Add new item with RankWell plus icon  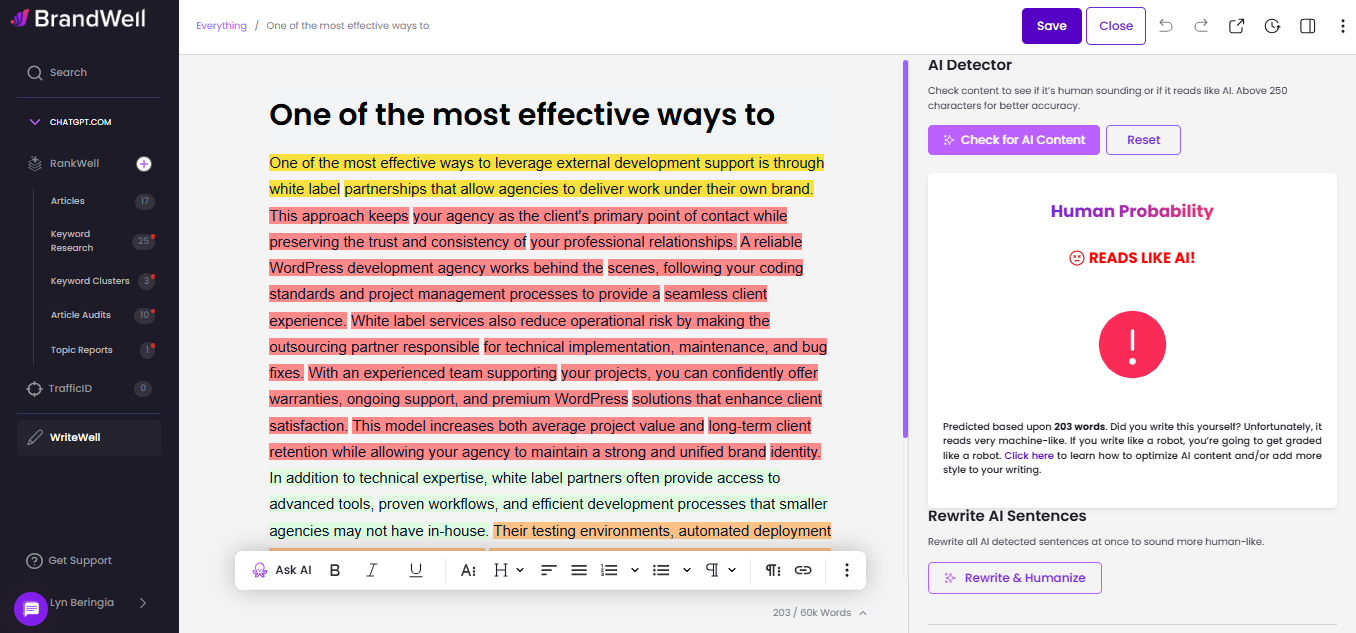pyautogui.click(x=144, y=164)
